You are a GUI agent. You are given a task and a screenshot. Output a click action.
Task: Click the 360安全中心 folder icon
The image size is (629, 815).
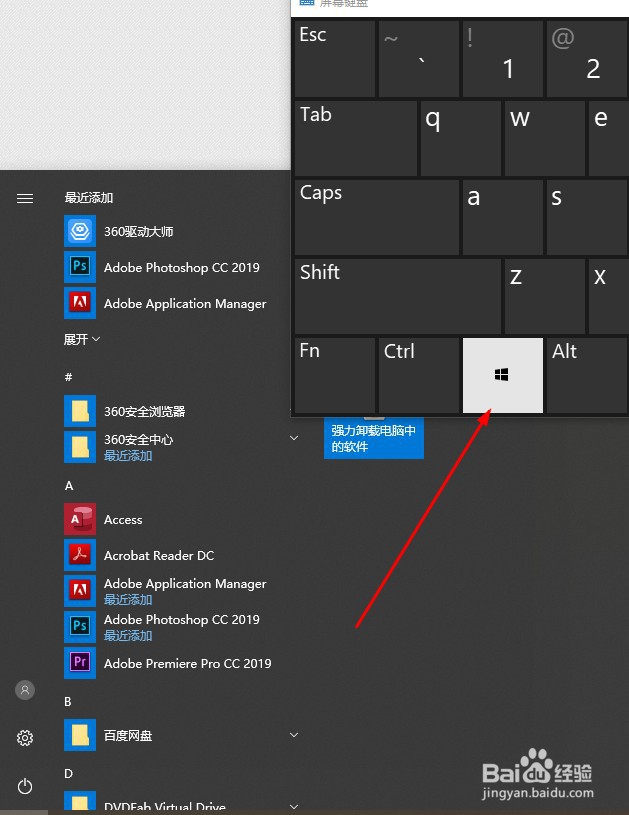tap(80, 447)
